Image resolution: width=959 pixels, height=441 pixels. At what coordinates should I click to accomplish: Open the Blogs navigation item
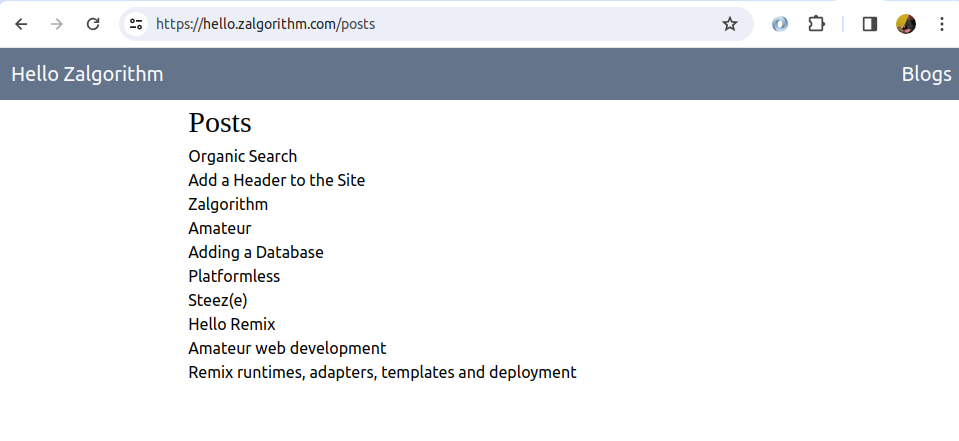[x=927, y=74]
